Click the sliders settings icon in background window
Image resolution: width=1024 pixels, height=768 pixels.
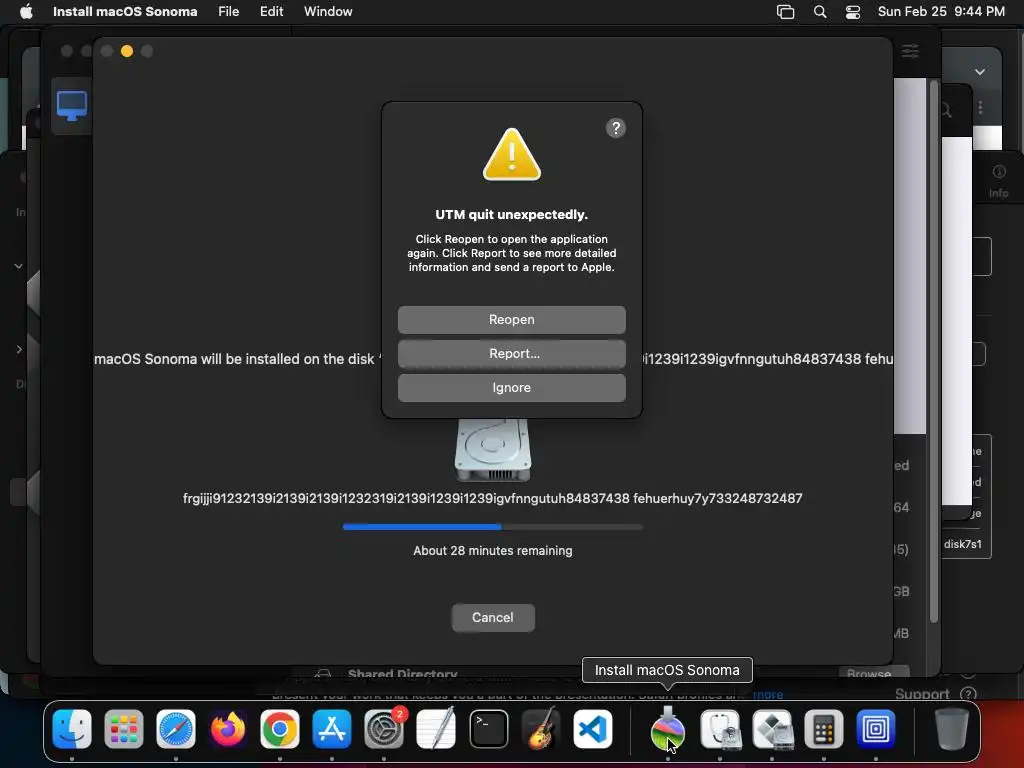click(x=910, y=51)
